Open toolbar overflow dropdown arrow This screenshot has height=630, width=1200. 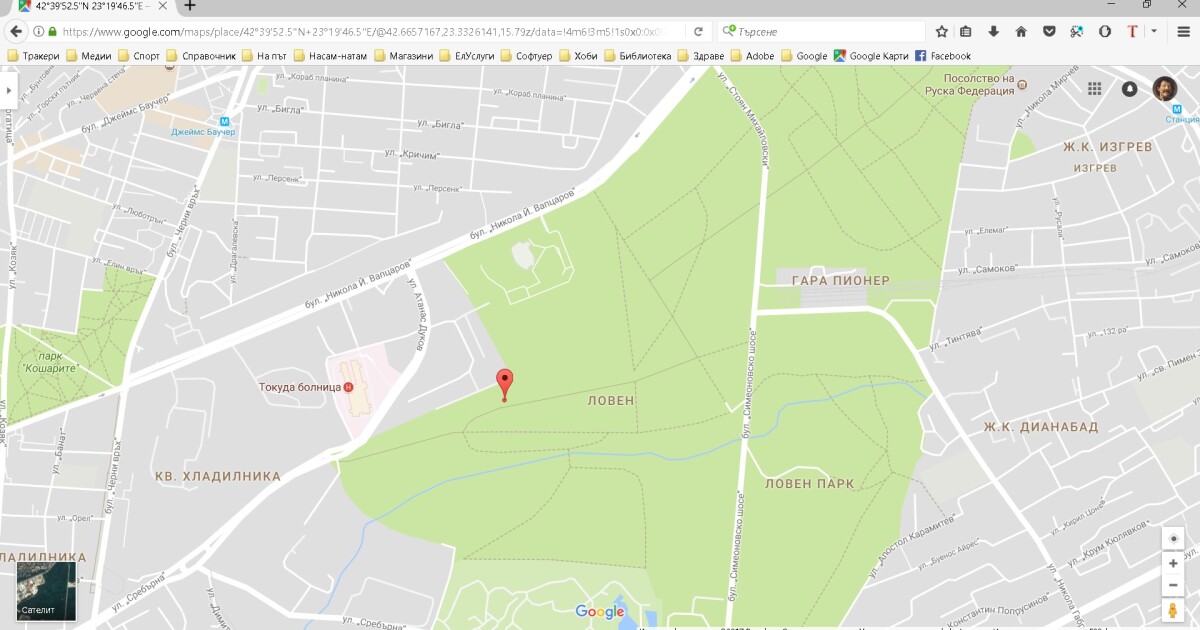tap(1153, 31)
